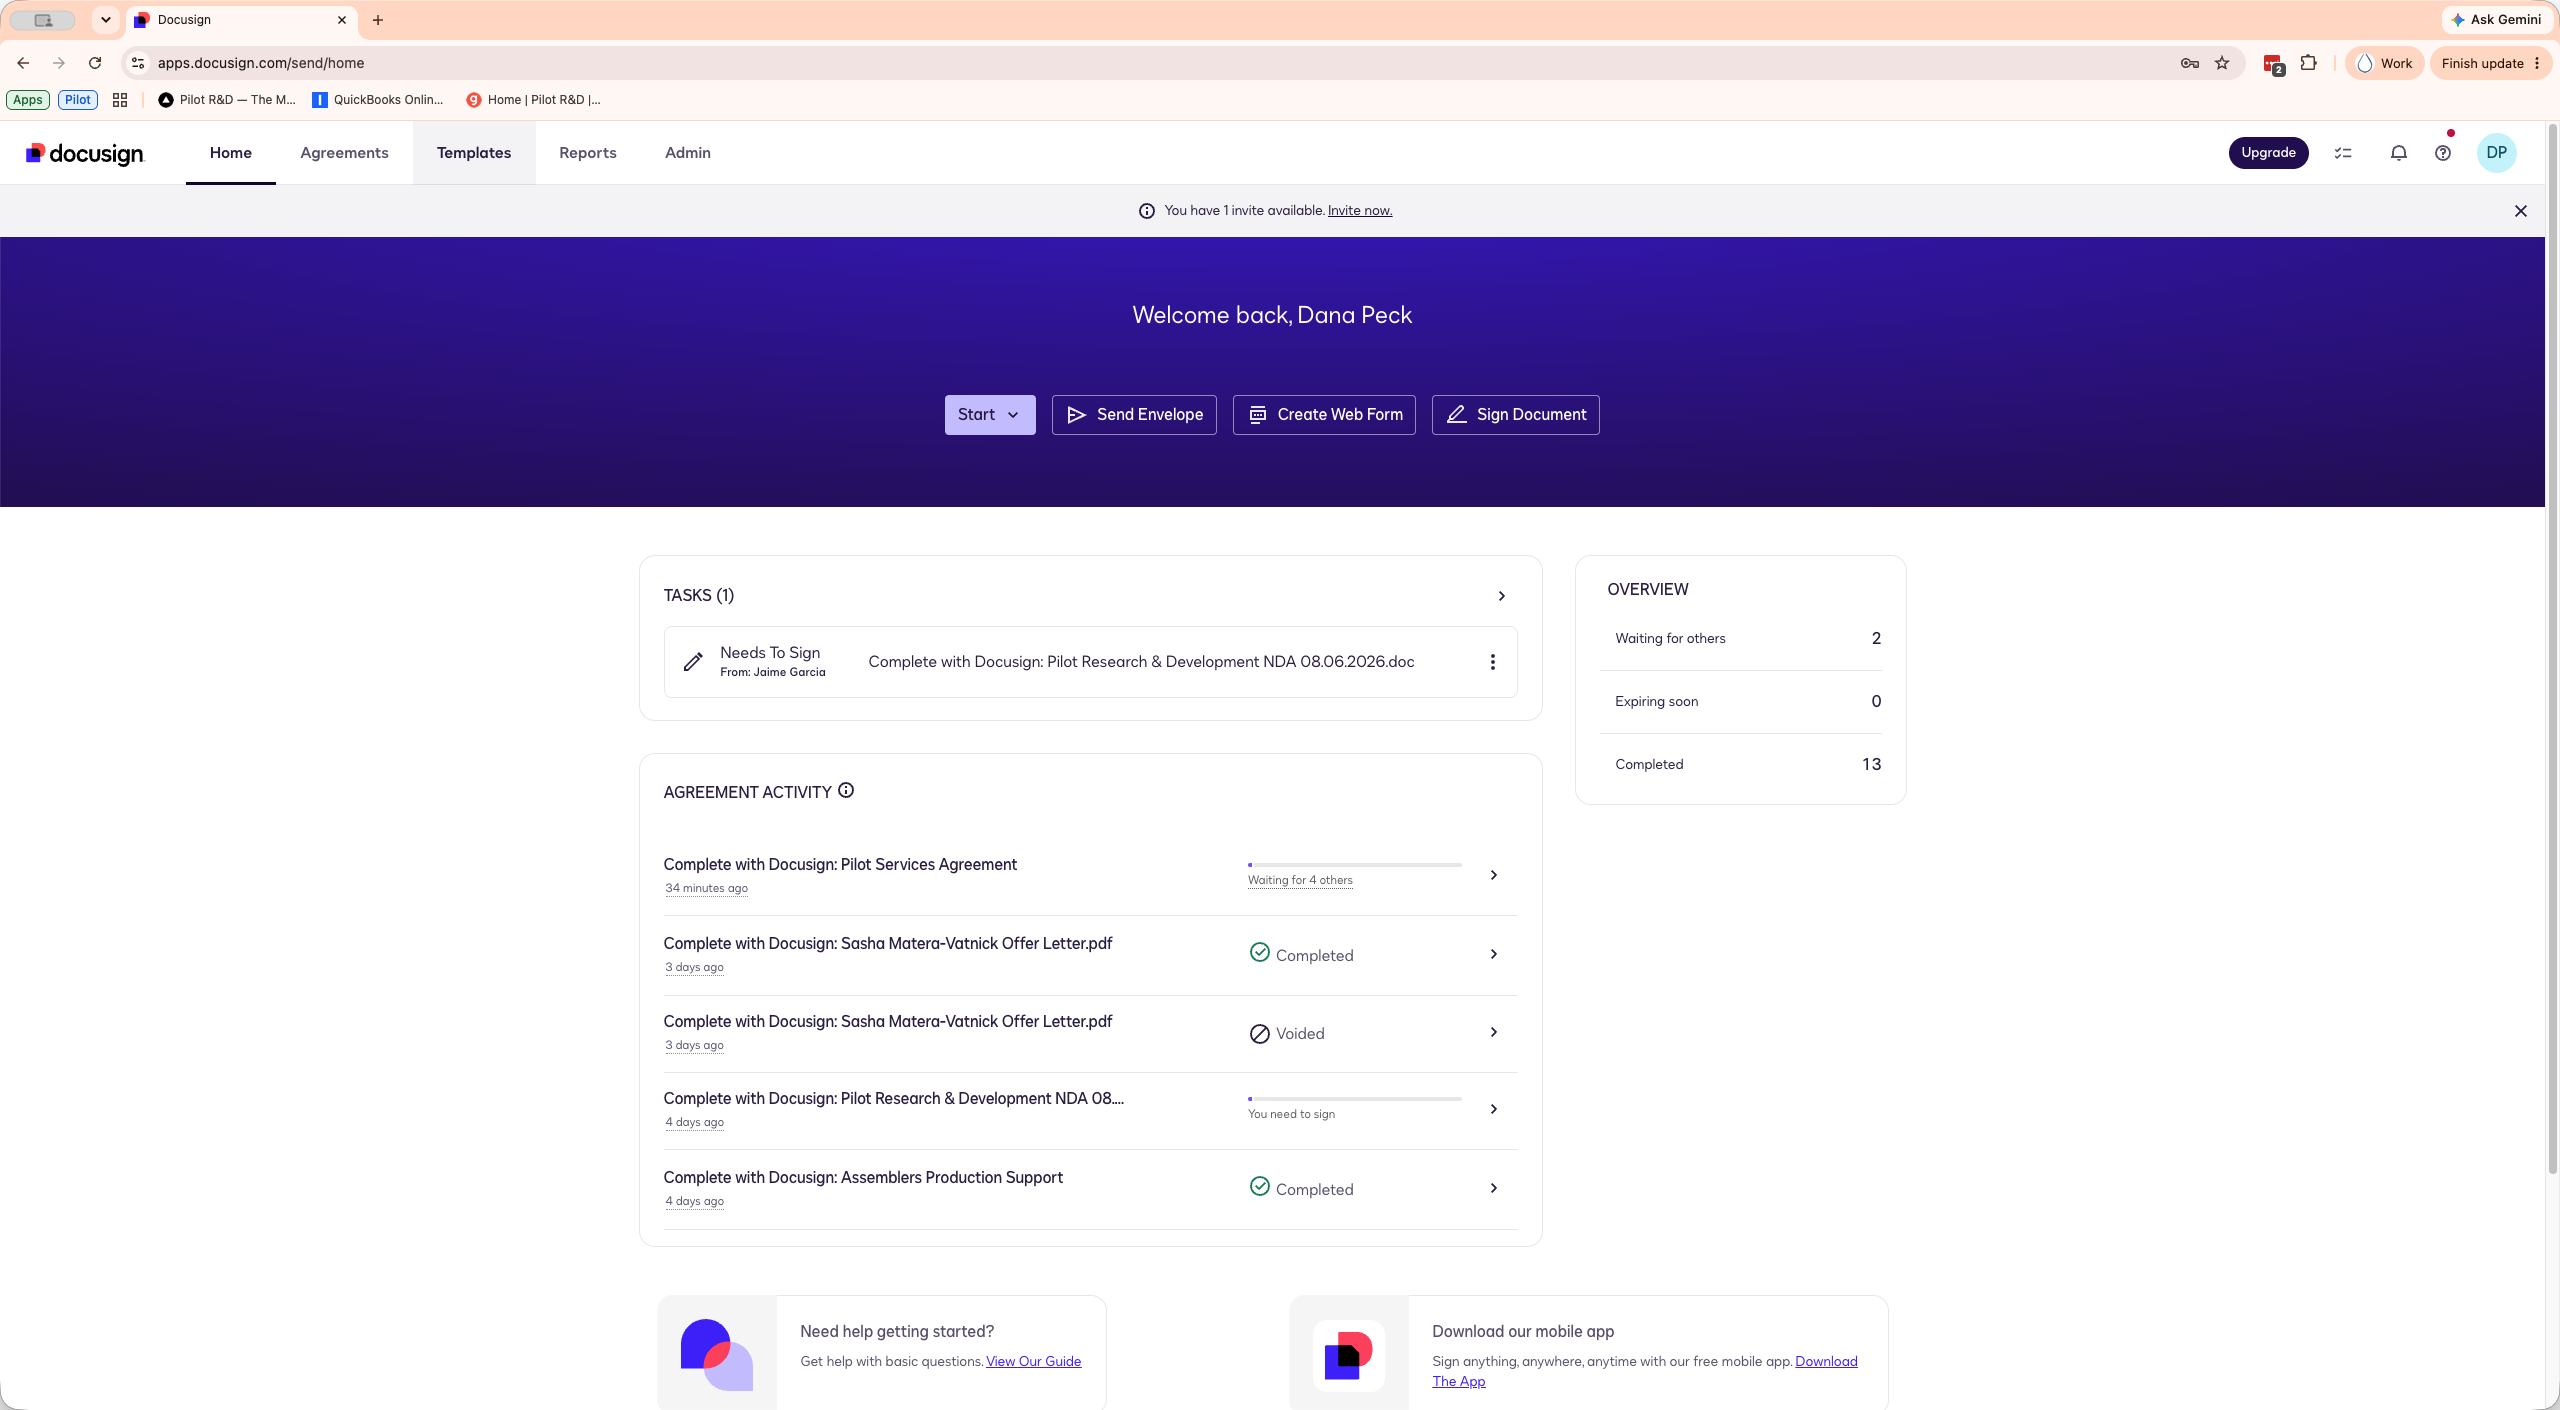The height and width of the screenshot is (1410, 2560).
Task: Open Waiting for others overview row
Action: click(1741, 638)
